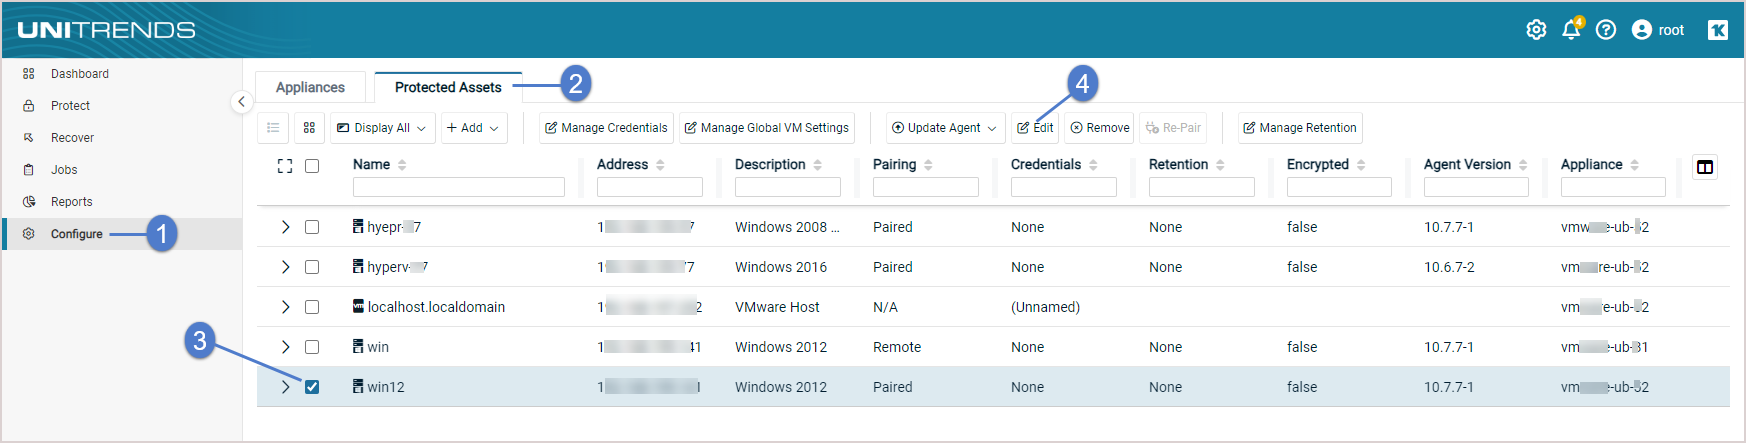
Task: Focus the Pairing filter field
Action: click(925, 187)
